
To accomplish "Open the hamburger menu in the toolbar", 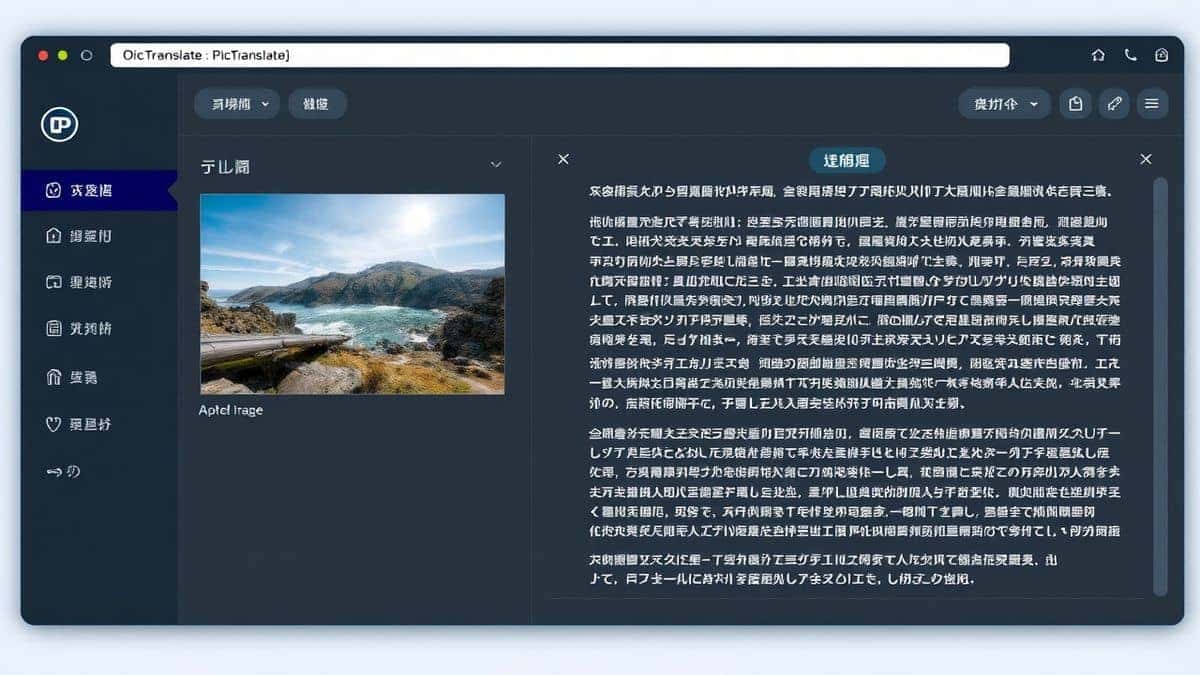I will 1152,103.
